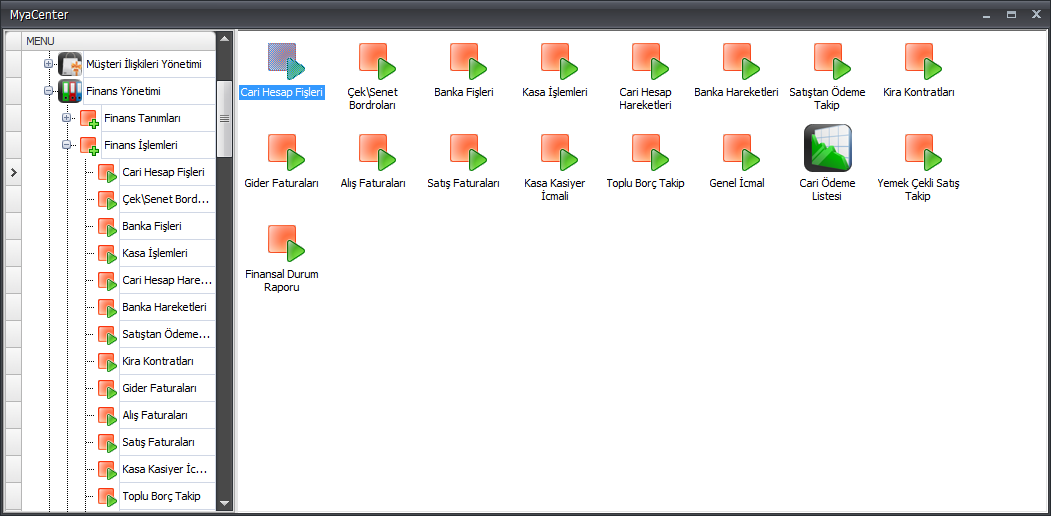Select Kasa Kasiyer İc... in menu tree
1051x516 pixels.
[164, 469]
